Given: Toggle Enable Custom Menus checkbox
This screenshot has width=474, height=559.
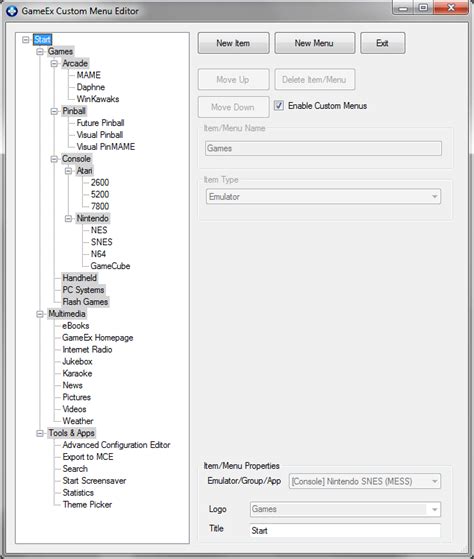Looking at the screenshot, I should (x=279, y=106).
